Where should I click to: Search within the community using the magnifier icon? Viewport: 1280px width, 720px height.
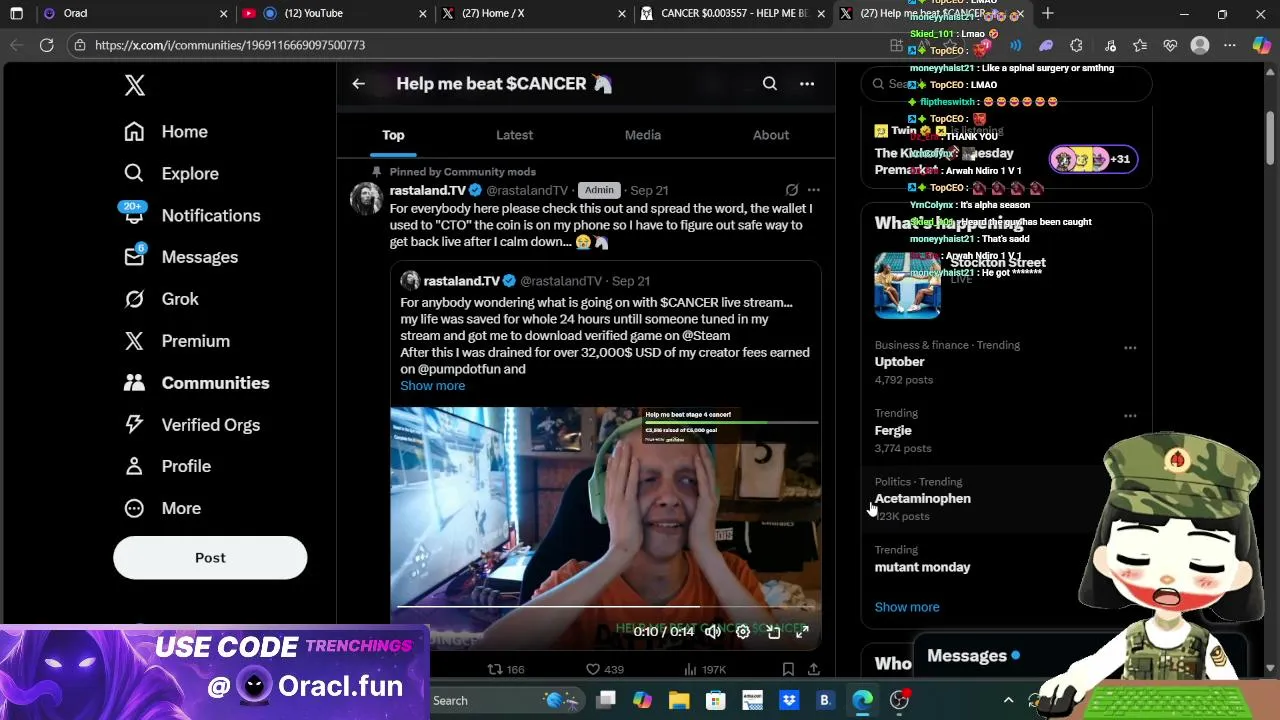click(x=770, y=84)
